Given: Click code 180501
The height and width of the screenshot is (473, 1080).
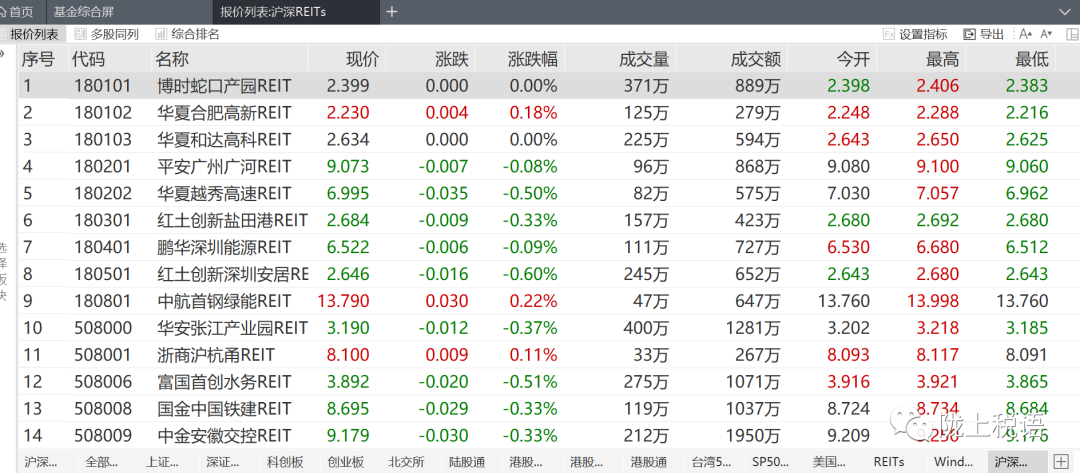Looking at the screenshot, I should [x=103, y=274].
